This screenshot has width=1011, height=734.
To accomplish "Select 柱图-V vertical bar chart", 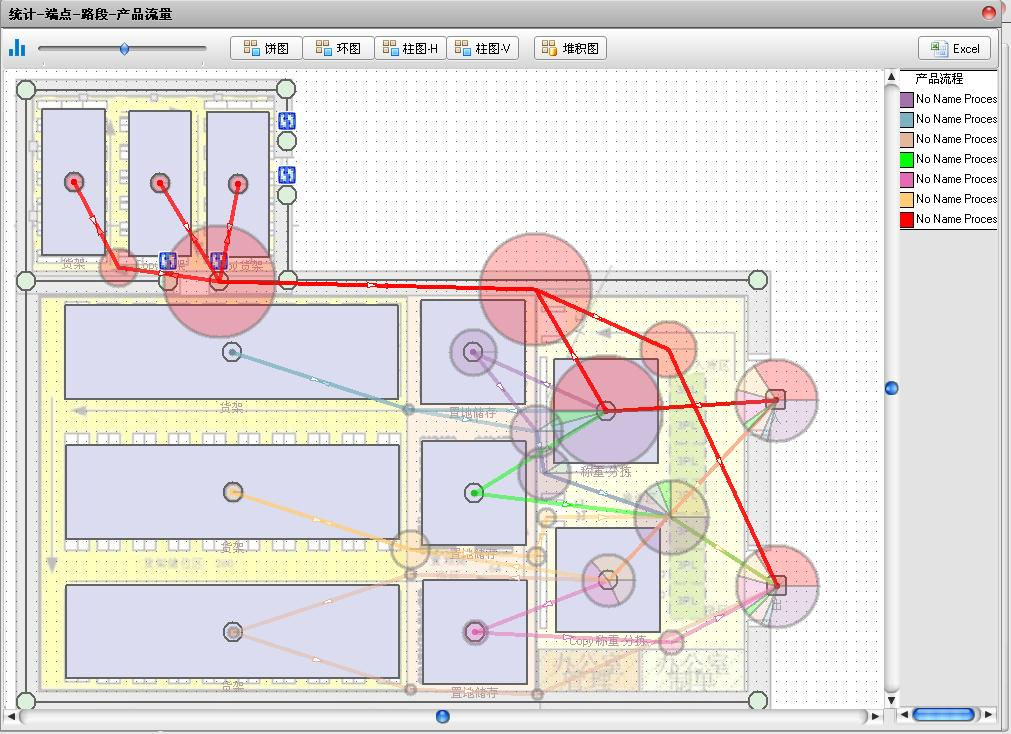I will pos(482,48).
